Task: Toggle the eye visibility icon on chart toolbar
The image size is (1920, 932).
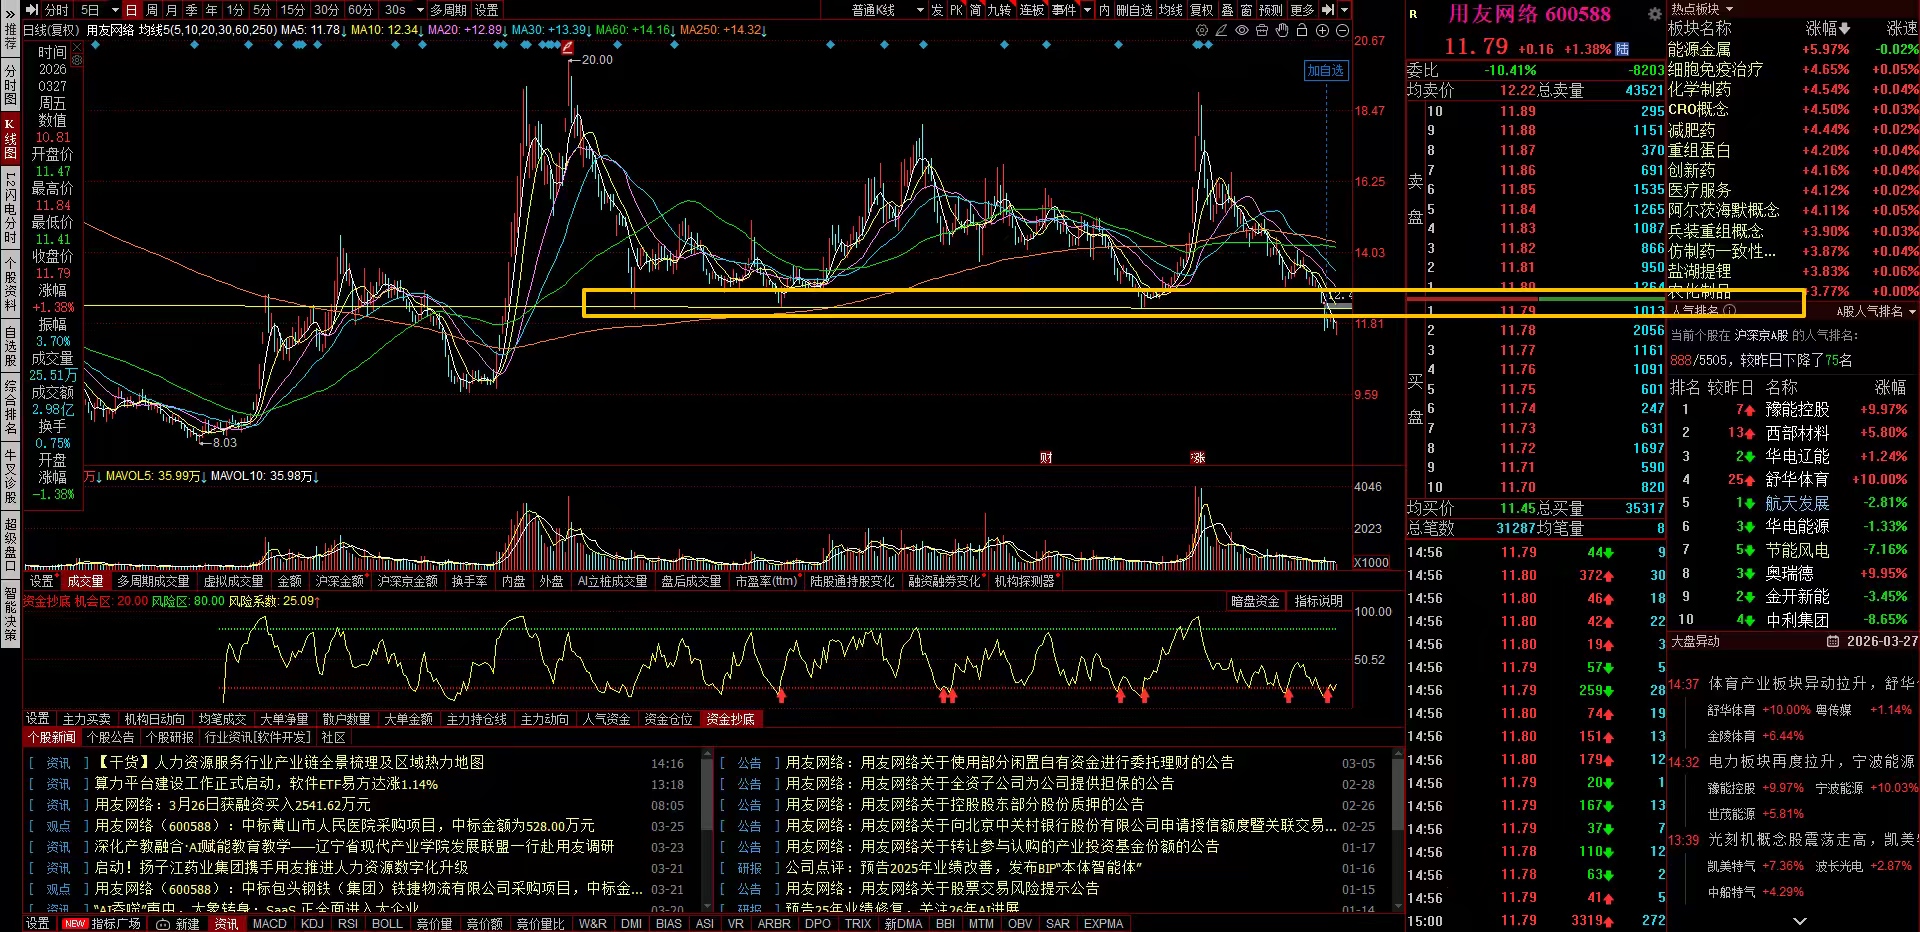Action: [1242, 30]
